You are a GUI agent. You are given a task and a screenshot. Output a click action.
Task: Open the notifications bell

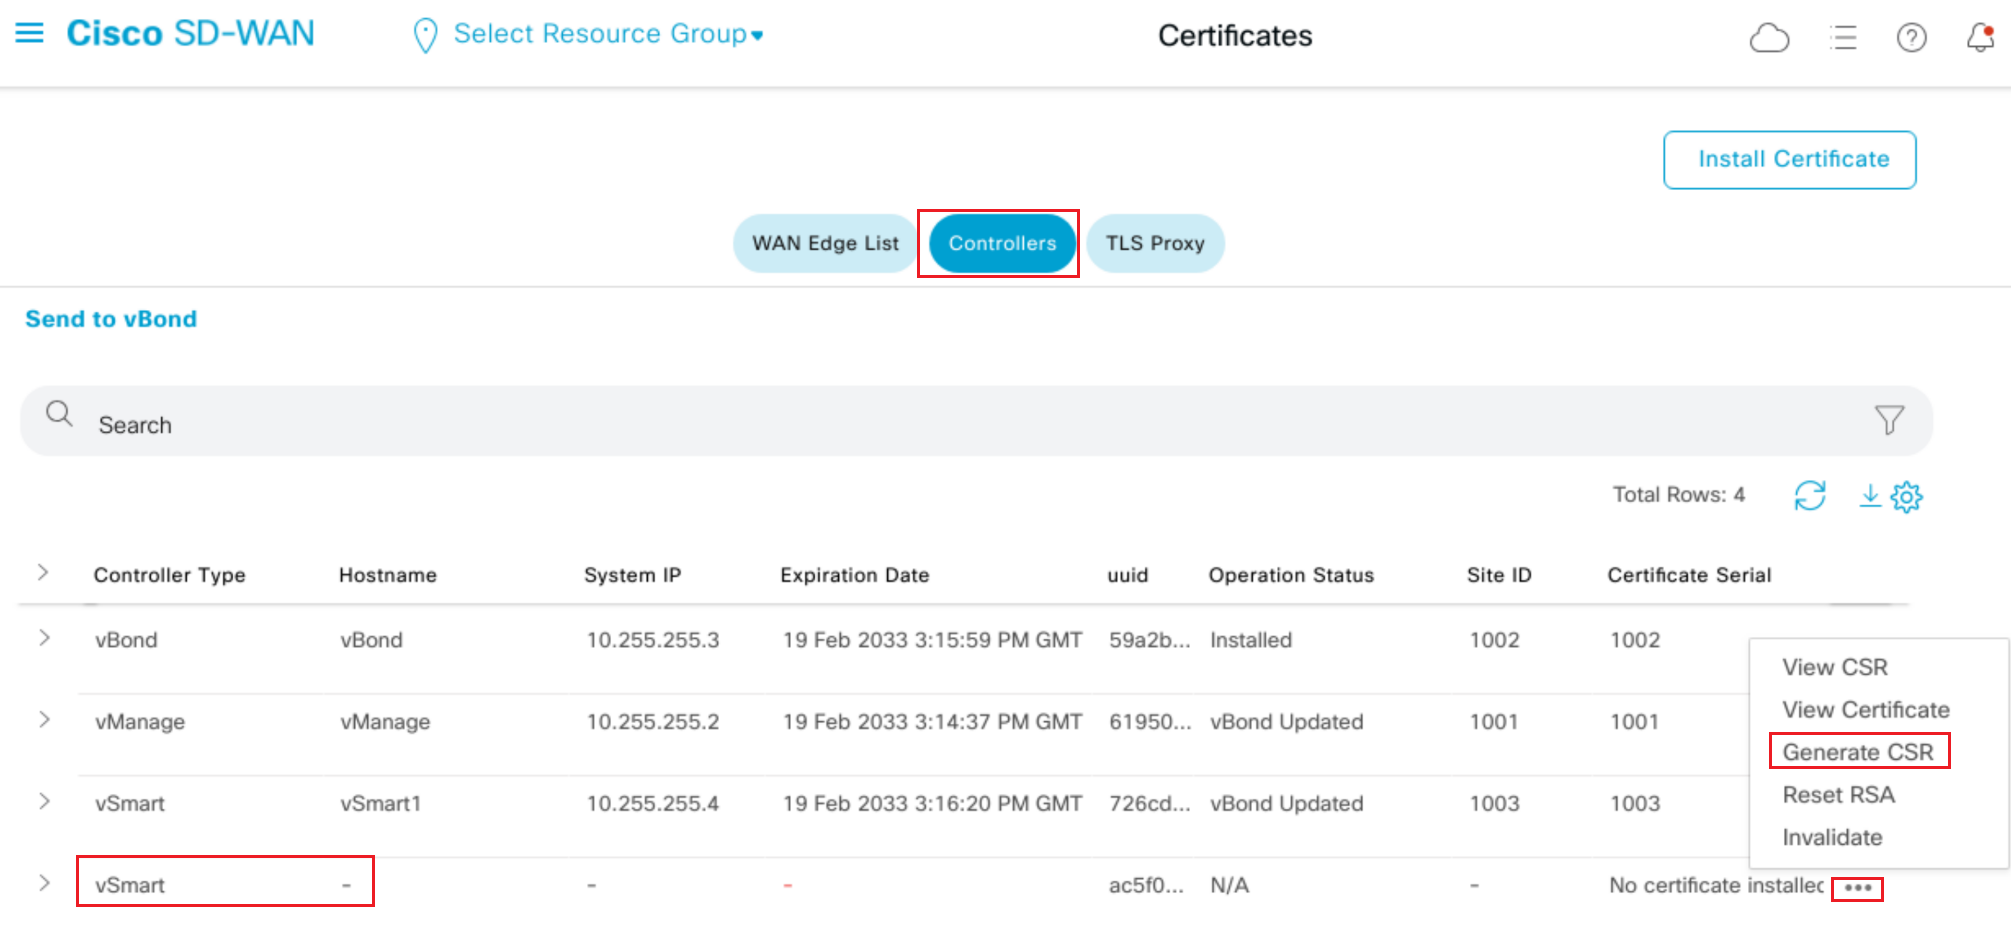(1980, 38)
